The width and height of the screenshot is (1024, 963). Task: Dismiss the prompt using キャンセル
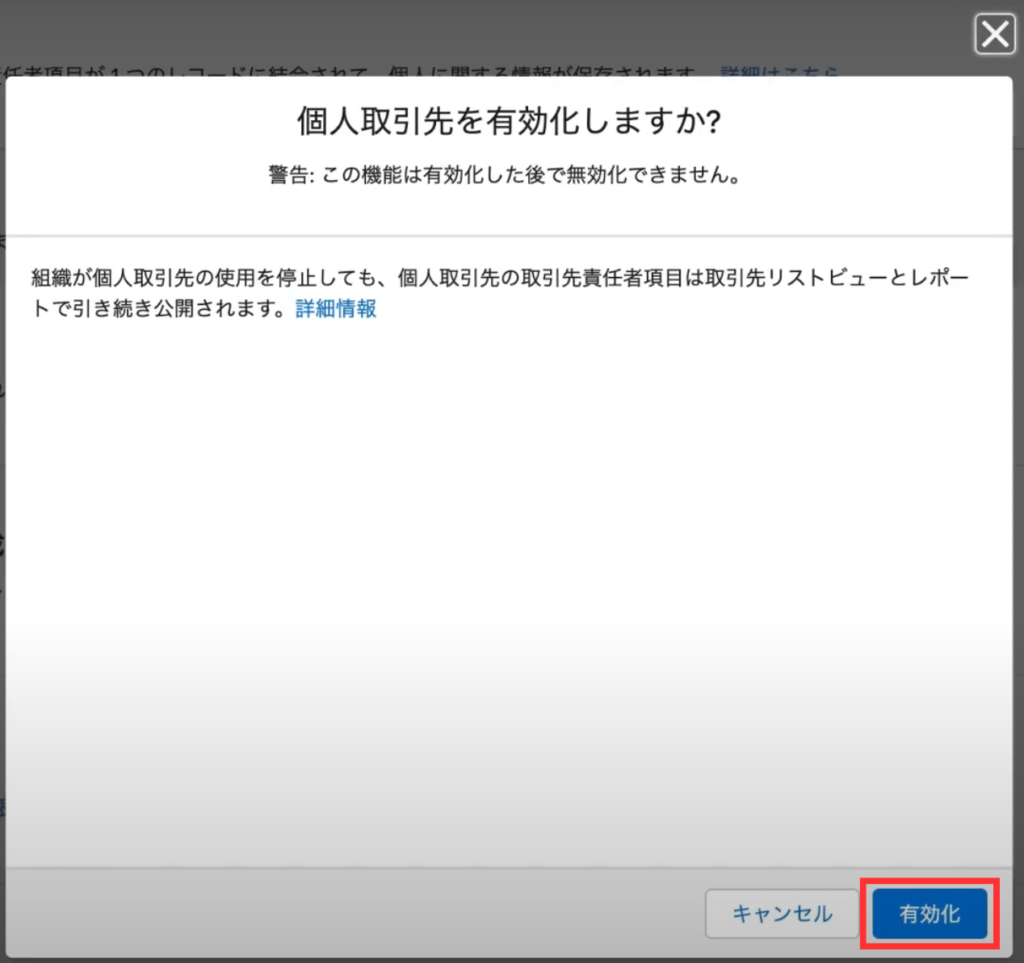(782, 914)
